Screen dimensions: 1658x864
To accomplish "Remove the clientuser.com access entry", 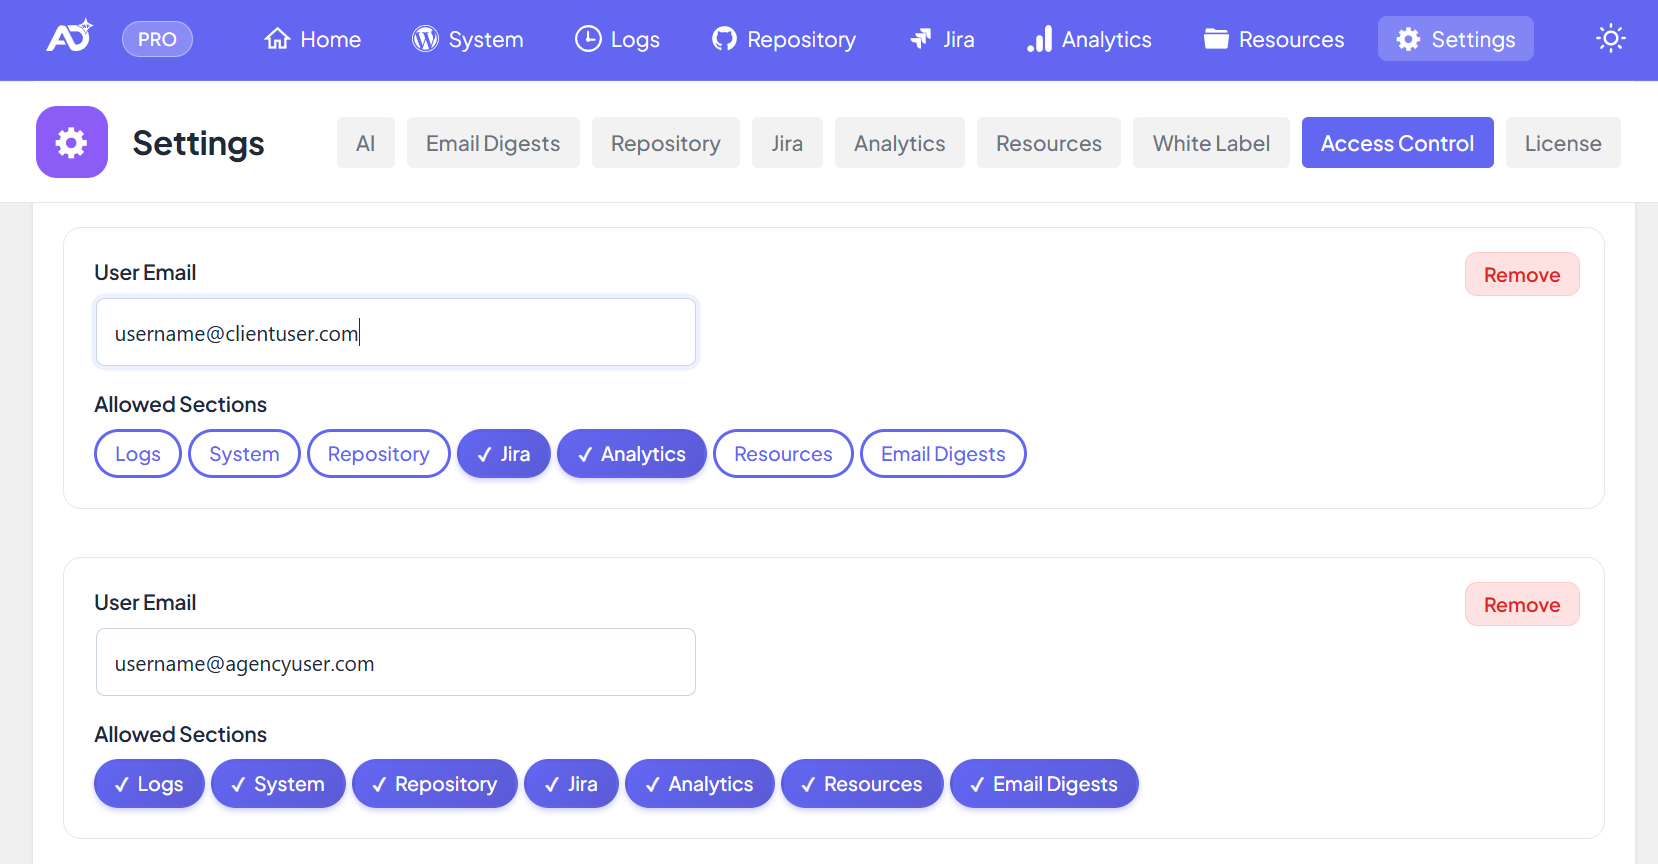I will coord(1521,275).
